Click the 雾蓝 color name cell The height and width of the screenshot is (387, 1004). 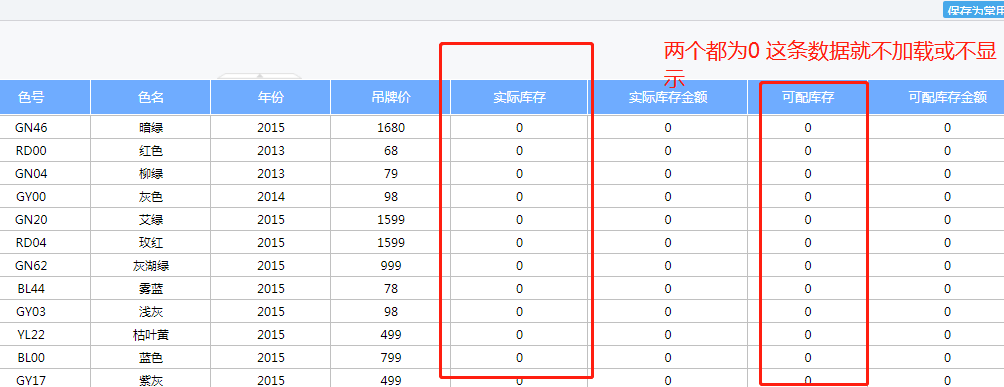click(x=151, y=289)
